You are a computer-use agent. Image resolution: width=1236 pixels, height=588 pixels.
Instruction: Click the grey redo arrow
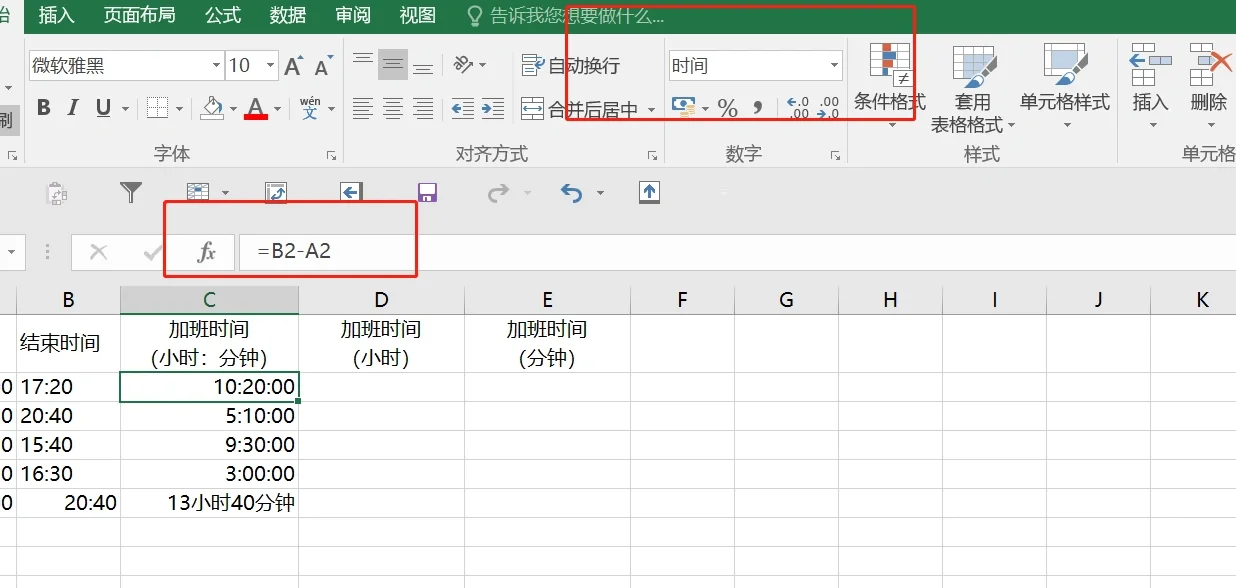pyautogui.click(x=498, y=193)
